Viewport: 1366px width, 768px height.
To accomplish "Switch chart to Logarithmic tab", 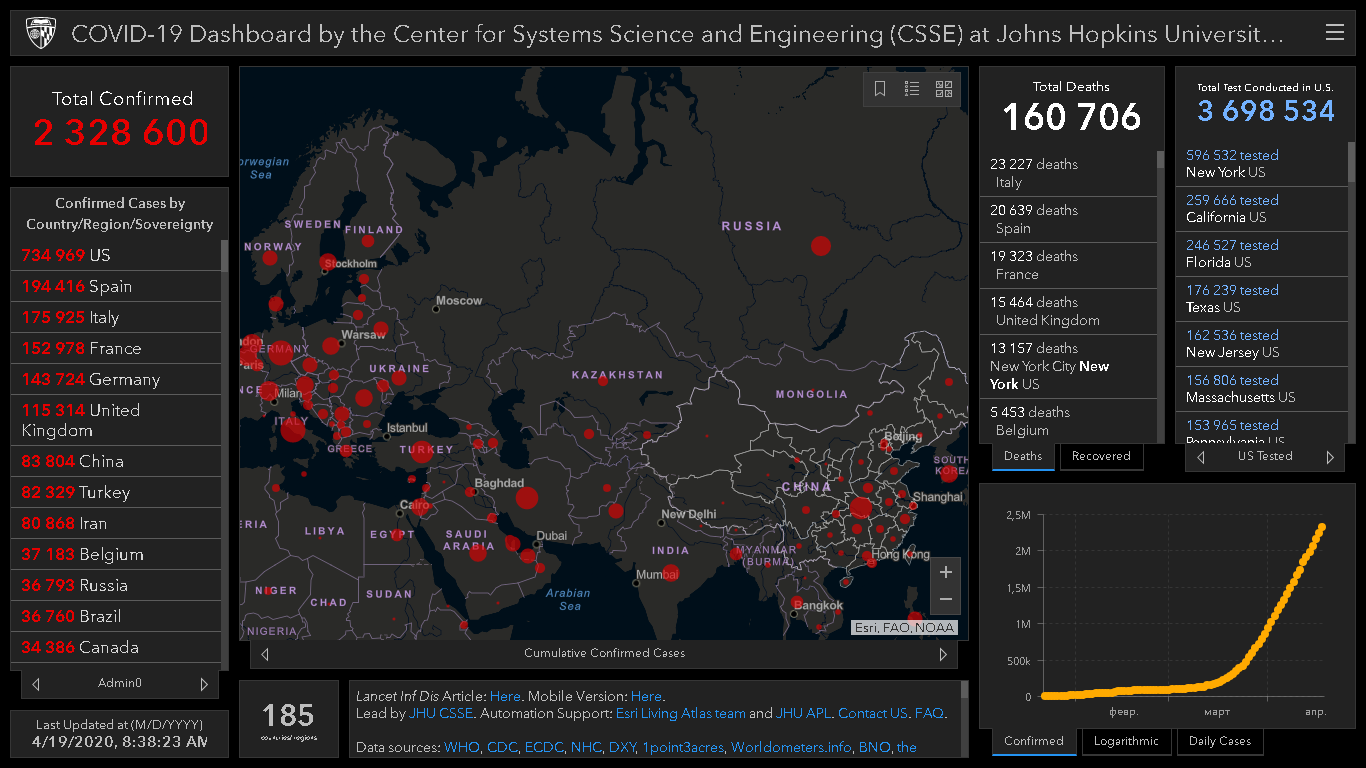I will tap(1126, 742).
